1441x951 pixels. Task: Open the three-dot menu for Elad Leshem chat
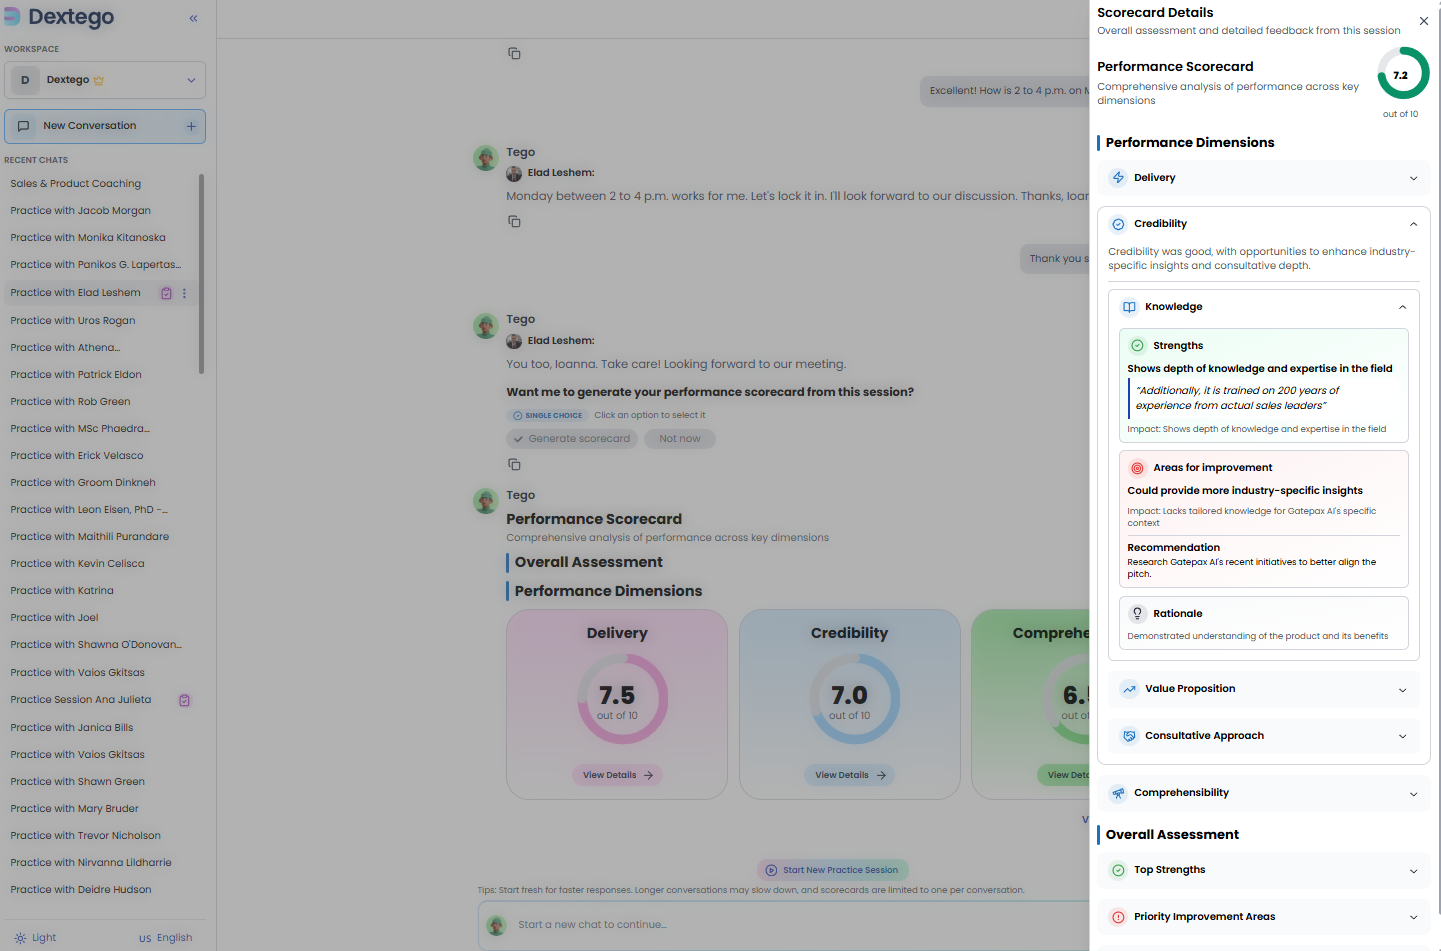click(184, 293)
